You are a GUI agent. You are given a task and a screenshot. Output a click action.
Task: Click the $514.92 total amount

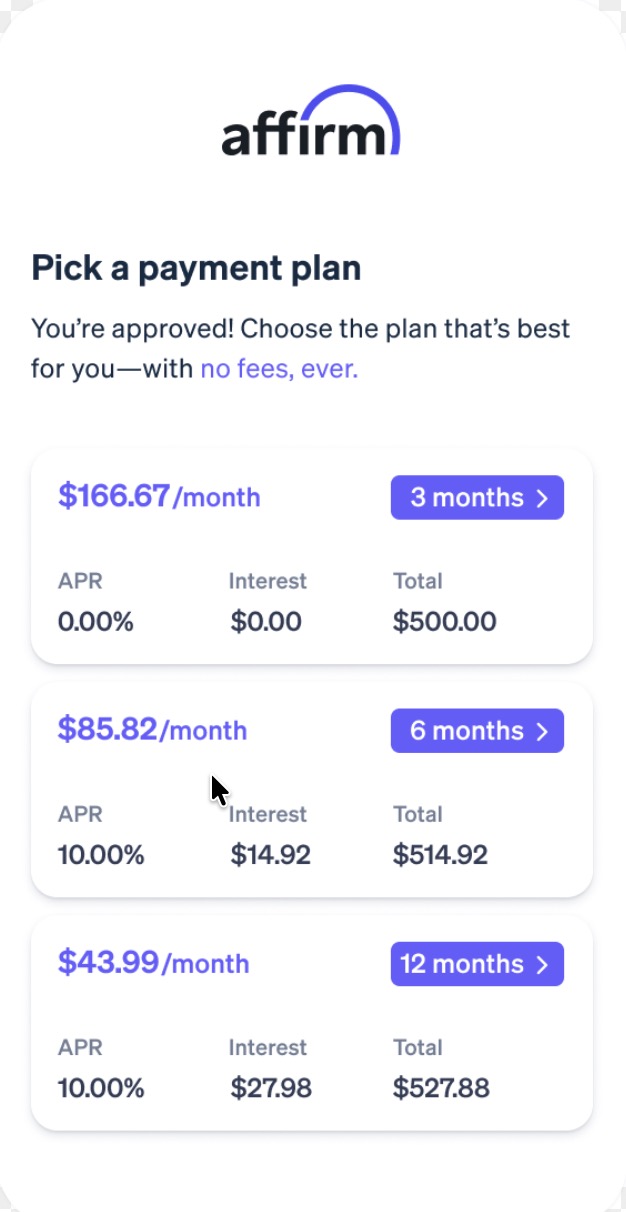click(440, 855)
